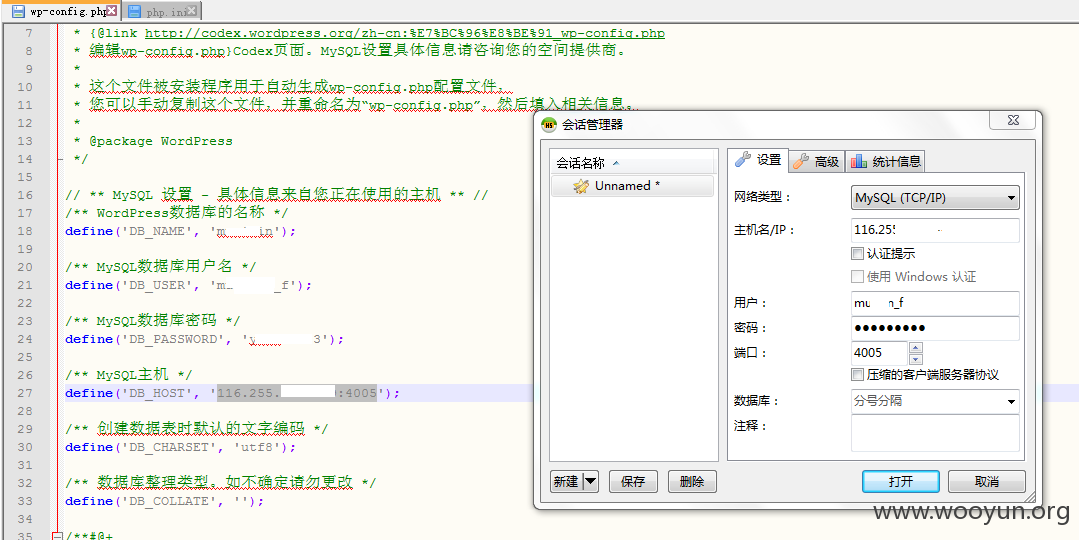Click the DB_USER define on line 21
Viewport: 1079px width, 540px height.
click(189, 285)
